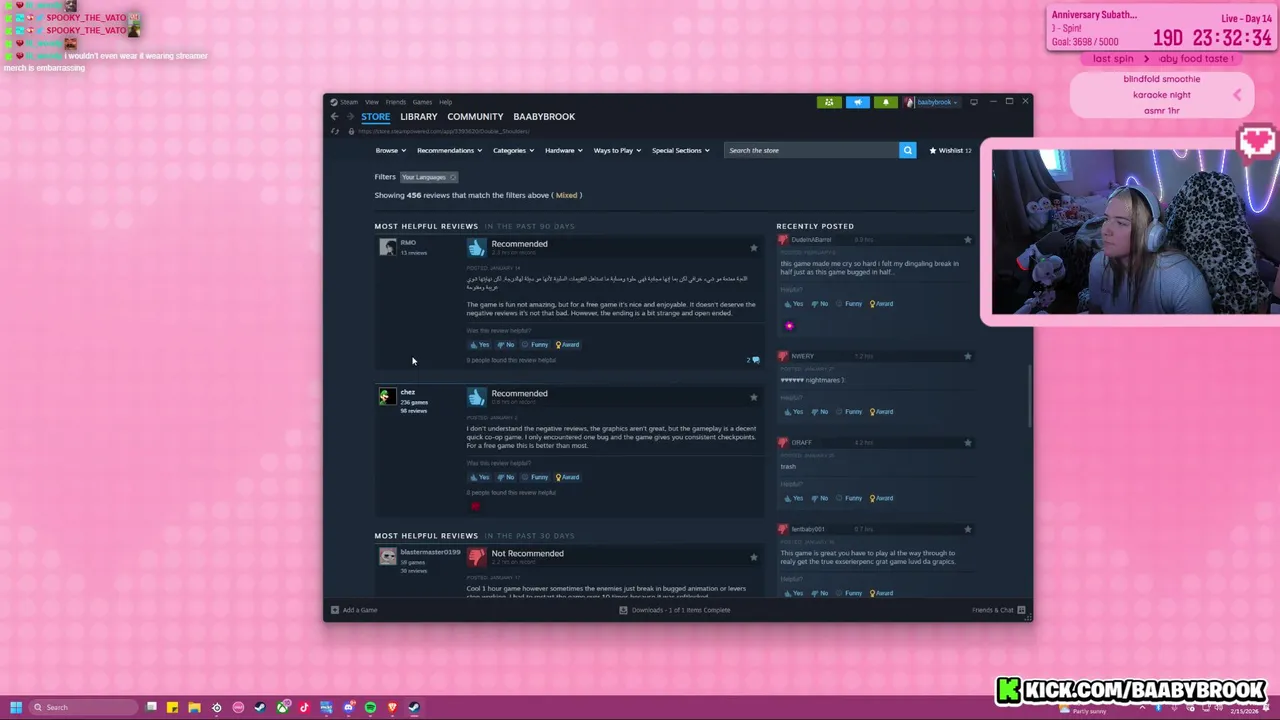Click the green friends activity button
This screenshot has height=720, width=1280.
(829, 102)
